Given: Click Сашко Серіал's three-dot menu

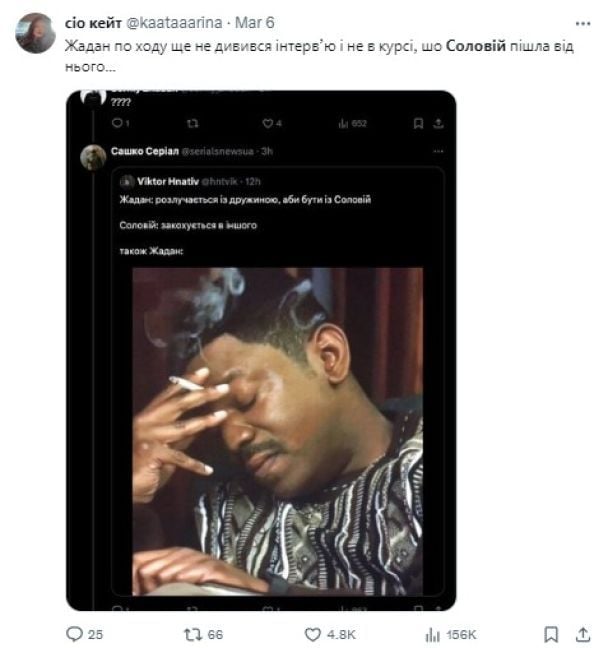Looking at the screenshot, I should click(x=438, y=151).
